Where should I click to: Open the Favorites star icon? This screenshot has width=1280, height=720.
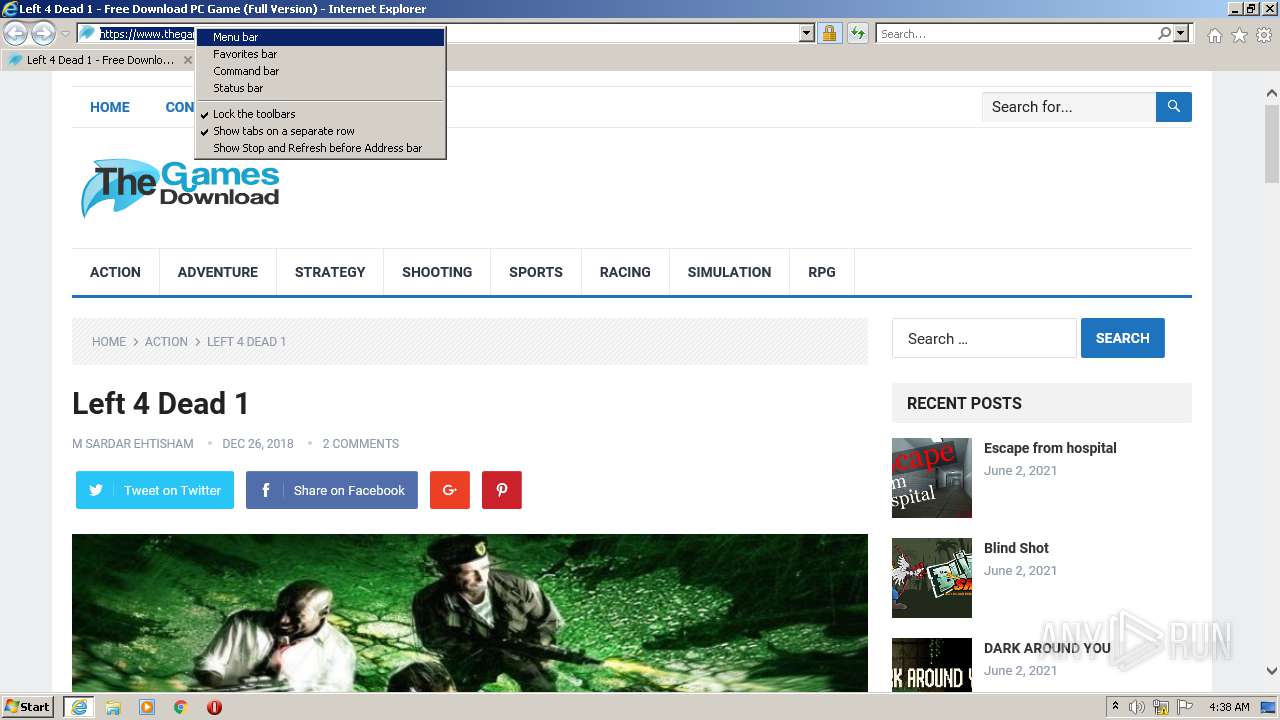pyautogui.click(x=1239, y=35)
